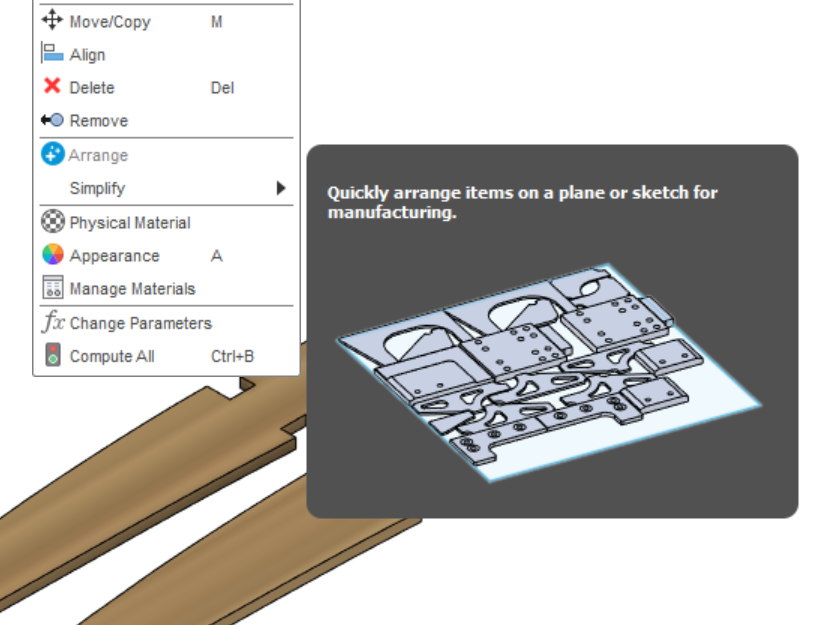The width and height of the screenshot is (816, 625).
Task: Select the Change Parameters text entry
Action: pos(140,323)
